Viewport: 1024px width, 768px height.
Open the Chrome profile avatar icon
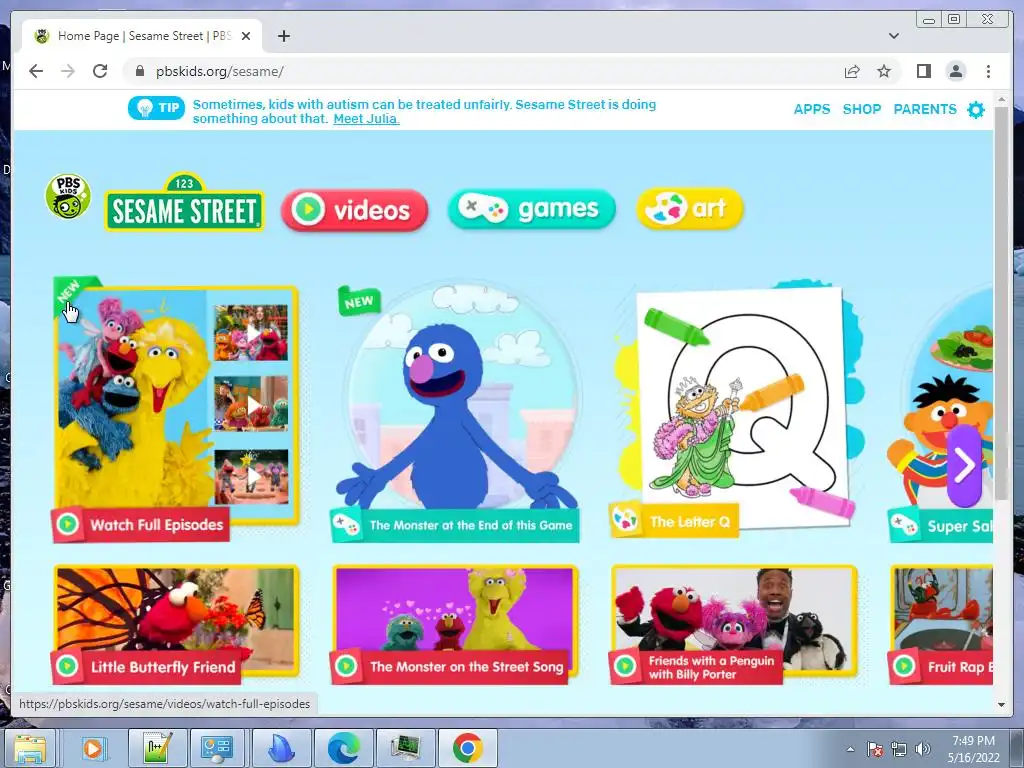[955, 71]
